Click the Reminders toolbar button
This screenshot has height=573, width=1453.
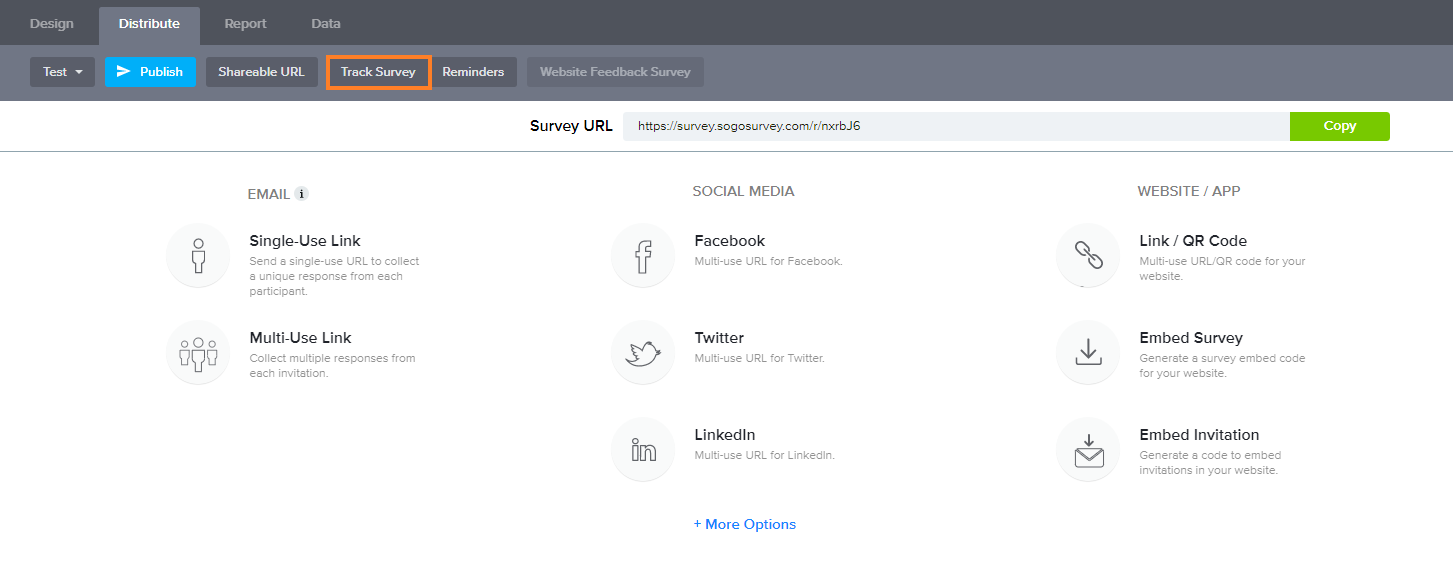473,72
